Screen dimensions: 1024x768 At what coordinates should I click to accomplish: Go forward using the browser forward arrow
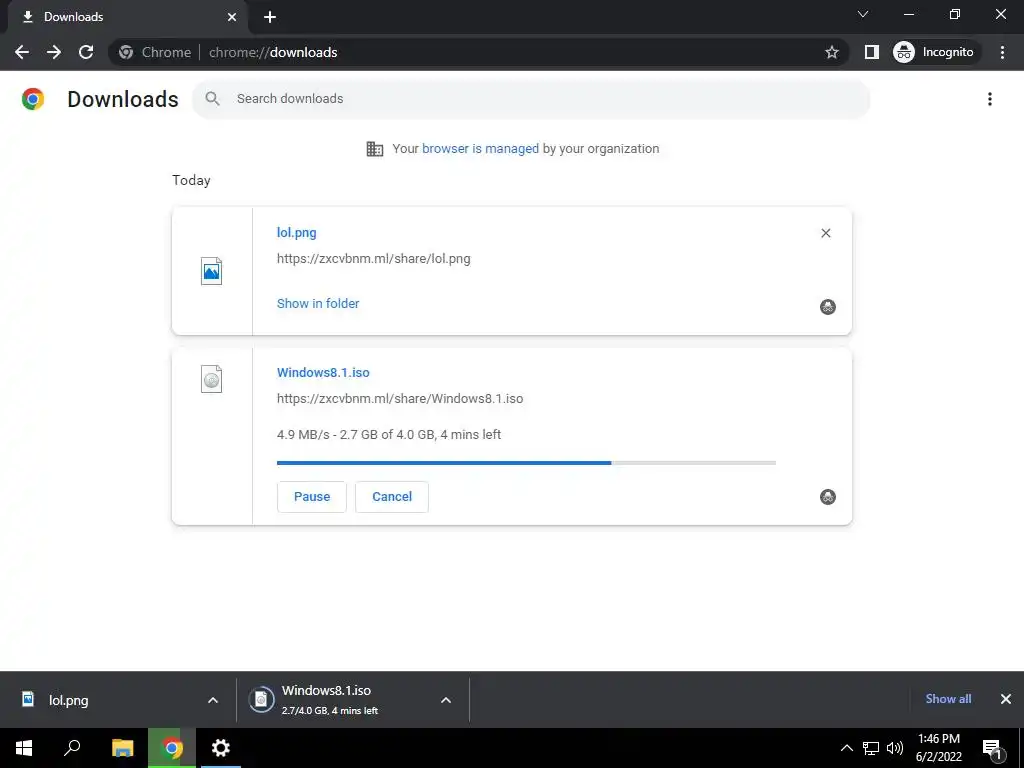(54, 52)
